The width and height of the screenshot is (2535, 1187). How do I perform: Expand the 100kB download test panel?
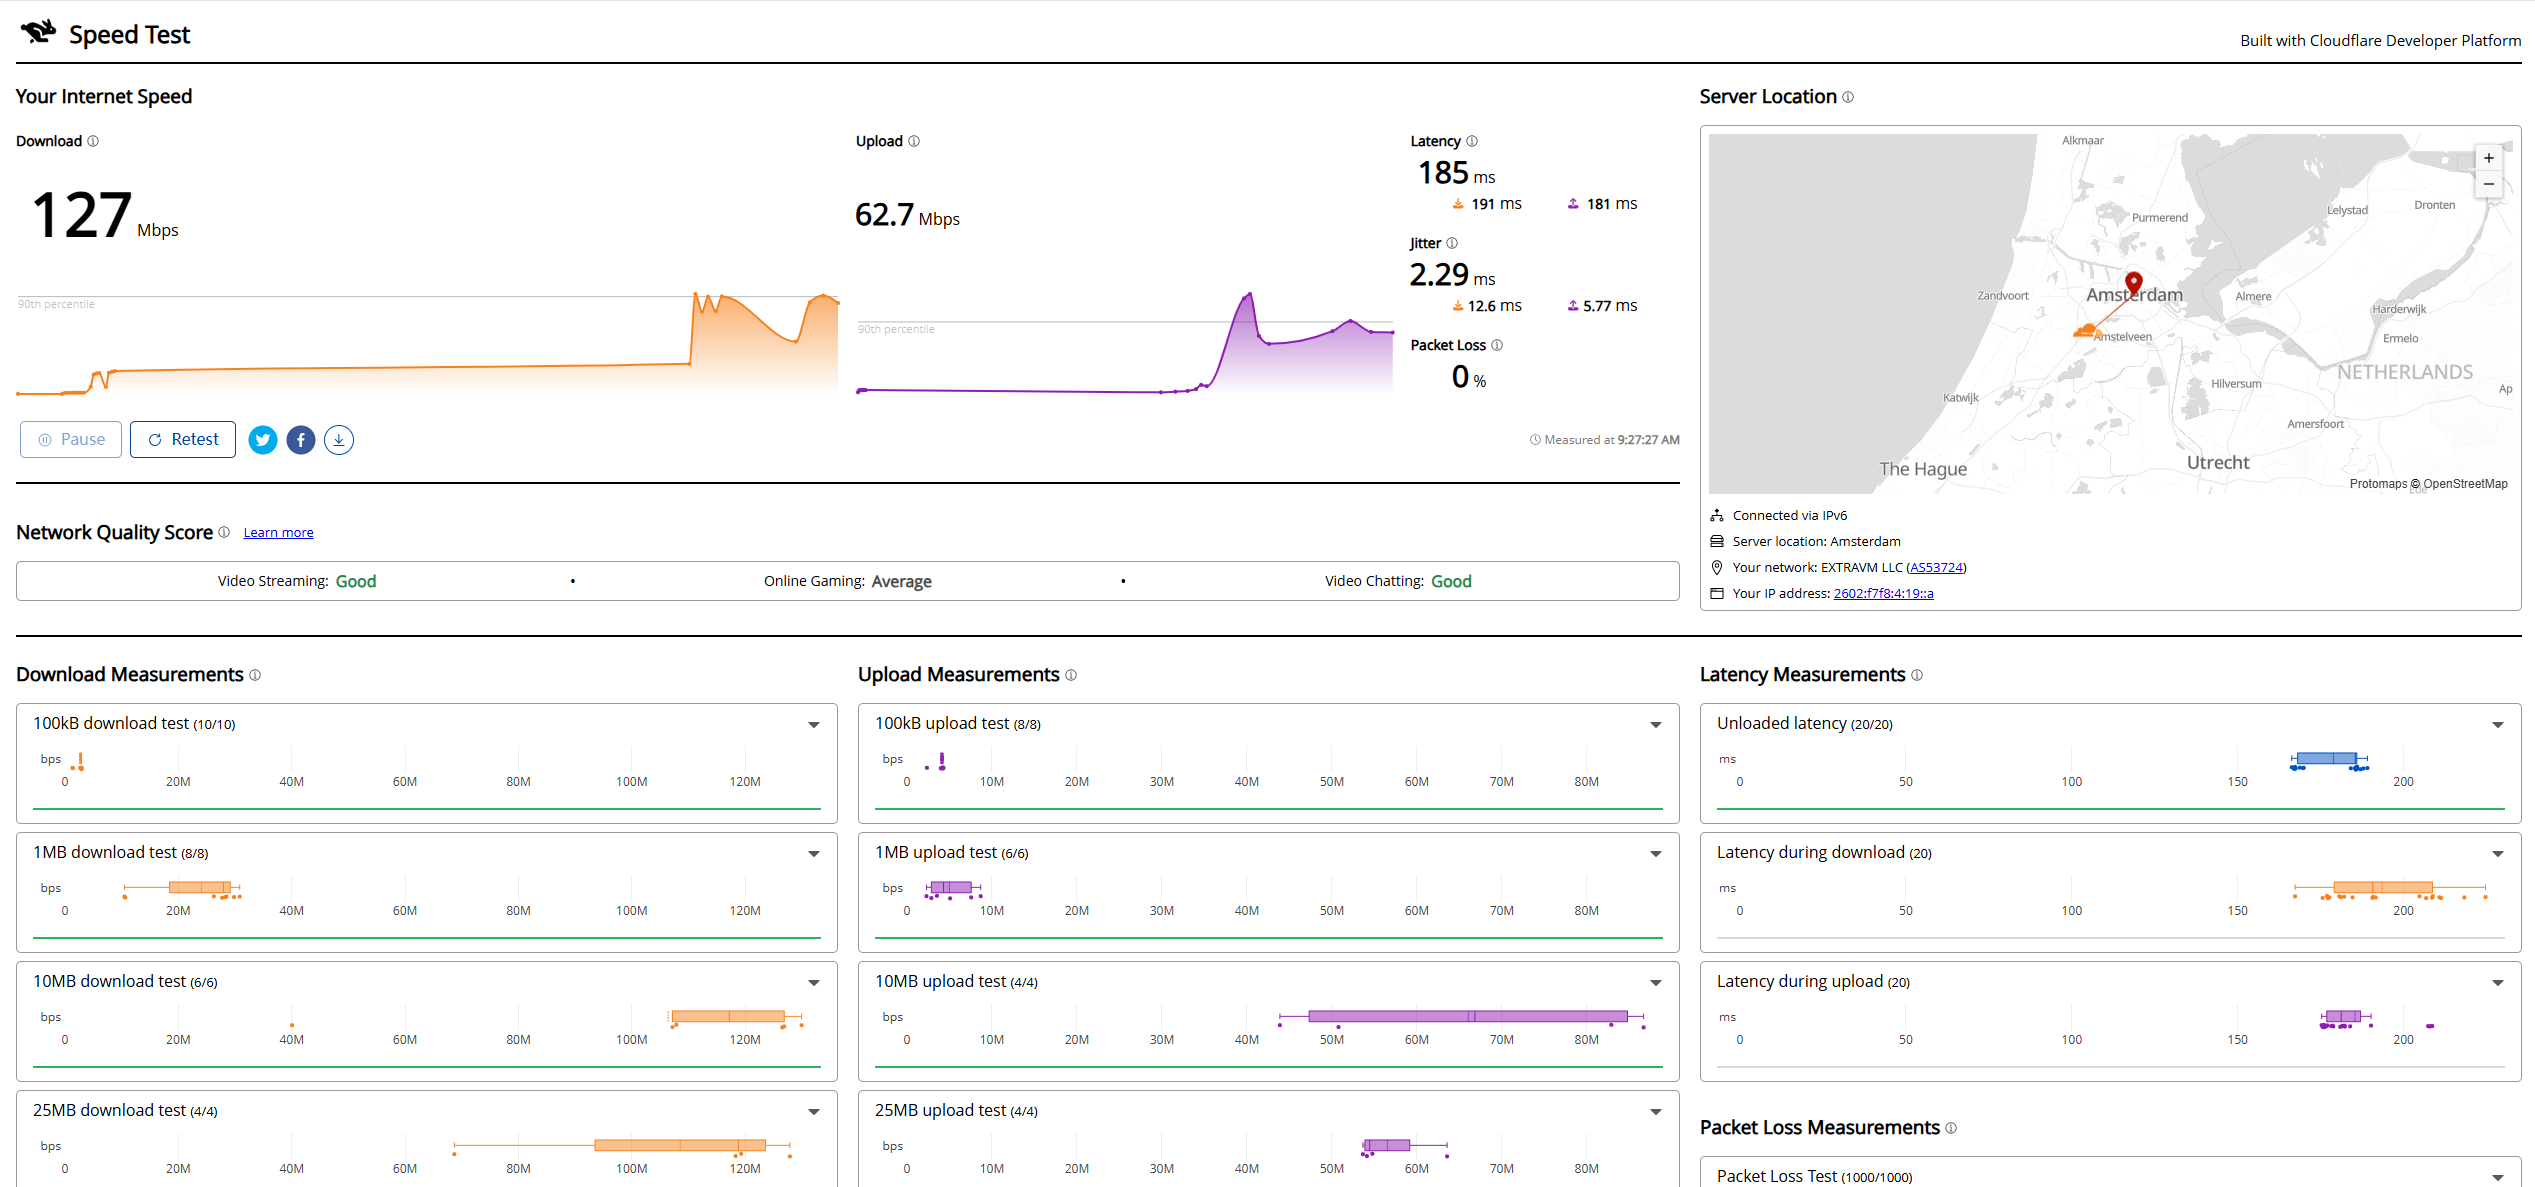click(x=814, y=725)
